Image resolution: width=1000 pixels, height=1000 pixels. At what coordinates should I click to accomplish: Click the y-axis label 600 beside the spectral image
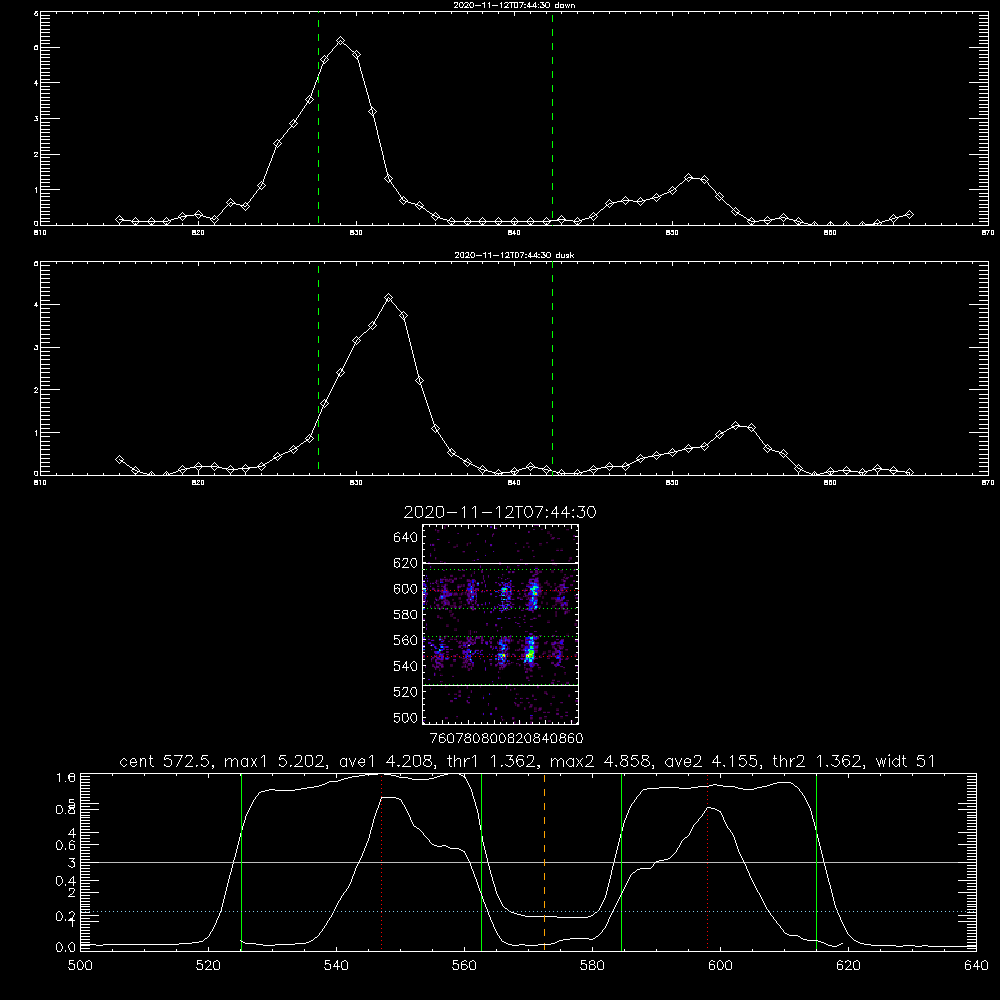(x=406, y=589)
